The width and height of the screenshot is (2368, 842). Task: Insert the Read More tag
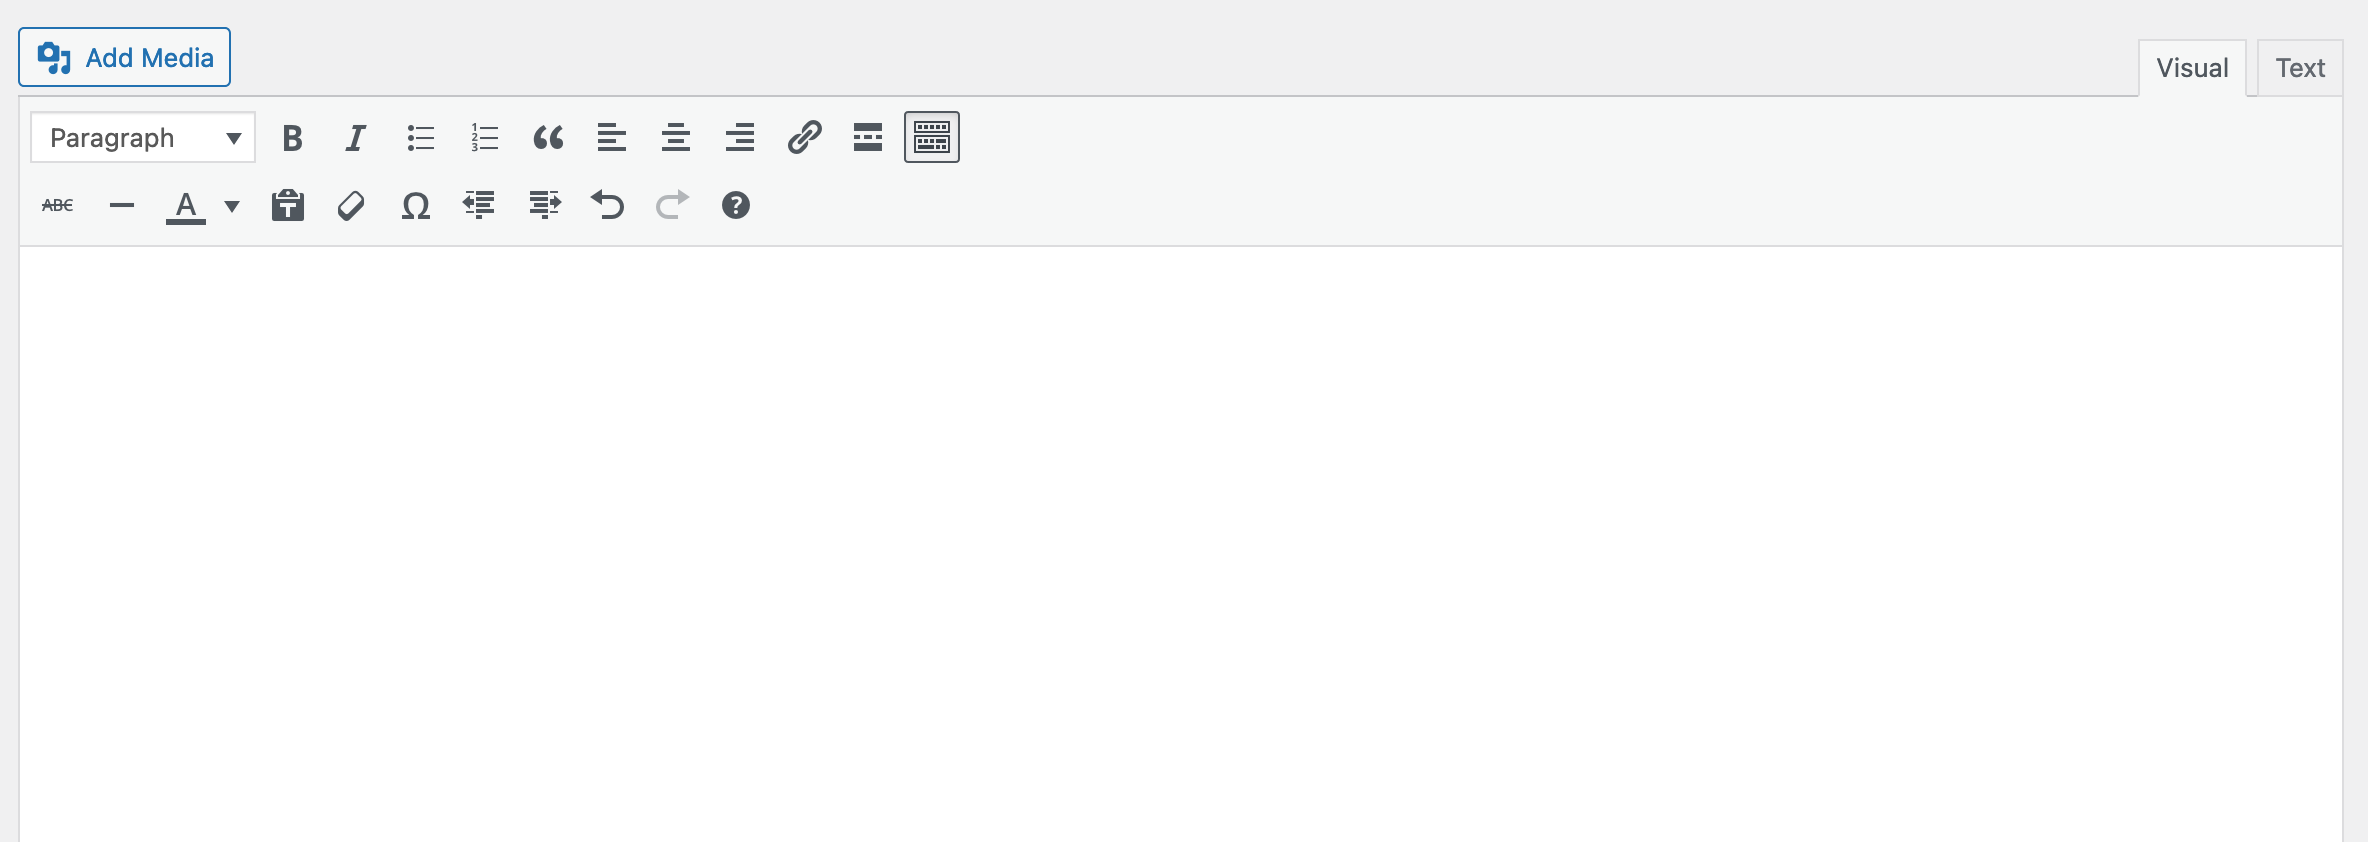point(867,138)
